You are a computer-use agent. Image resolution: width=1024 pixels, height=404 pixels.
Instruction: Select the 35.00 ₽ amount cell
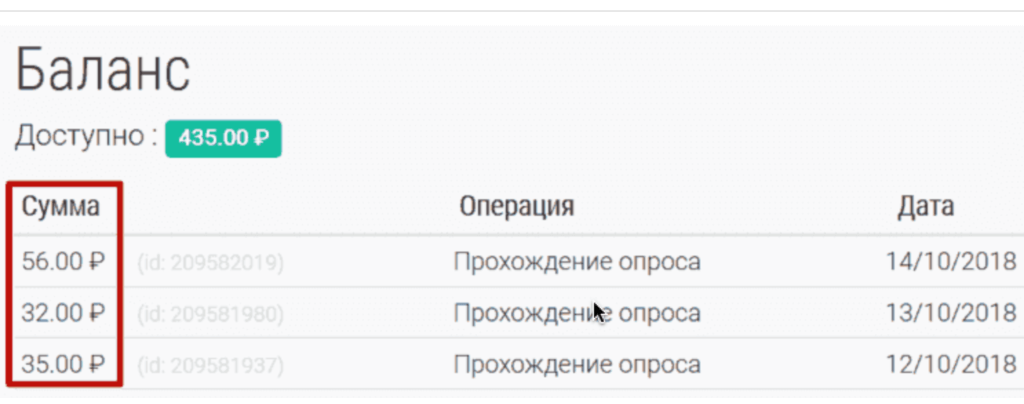(x=63, y=361)
